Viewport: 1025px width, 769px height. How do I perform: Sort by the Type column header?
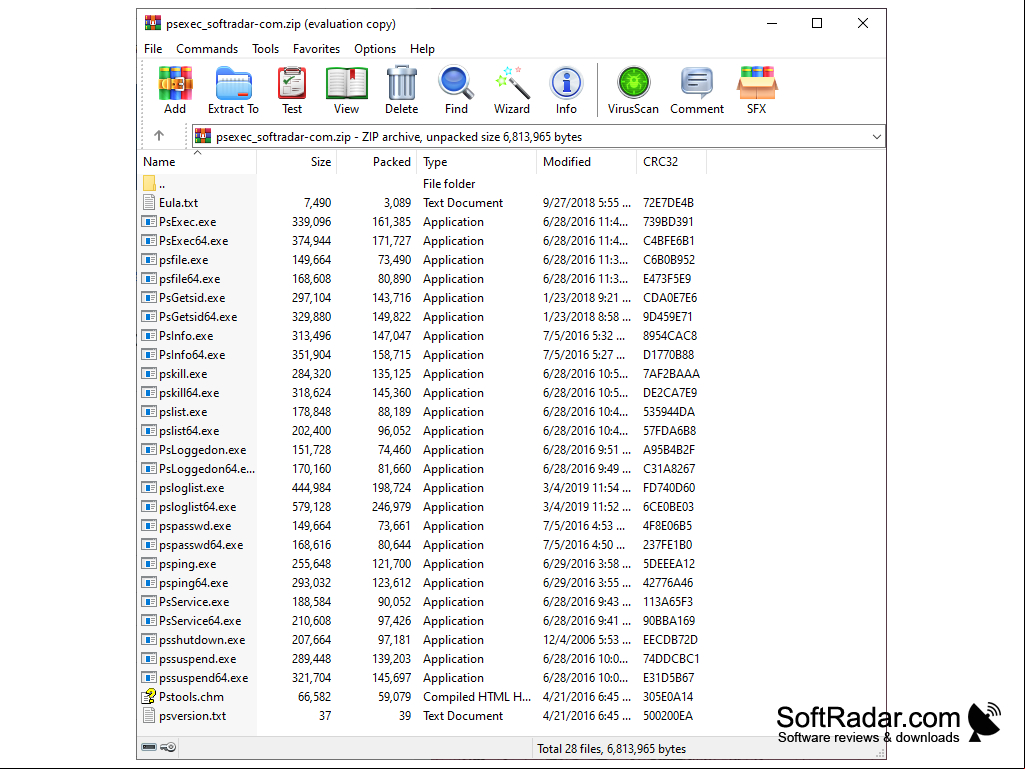click(476, 162)
